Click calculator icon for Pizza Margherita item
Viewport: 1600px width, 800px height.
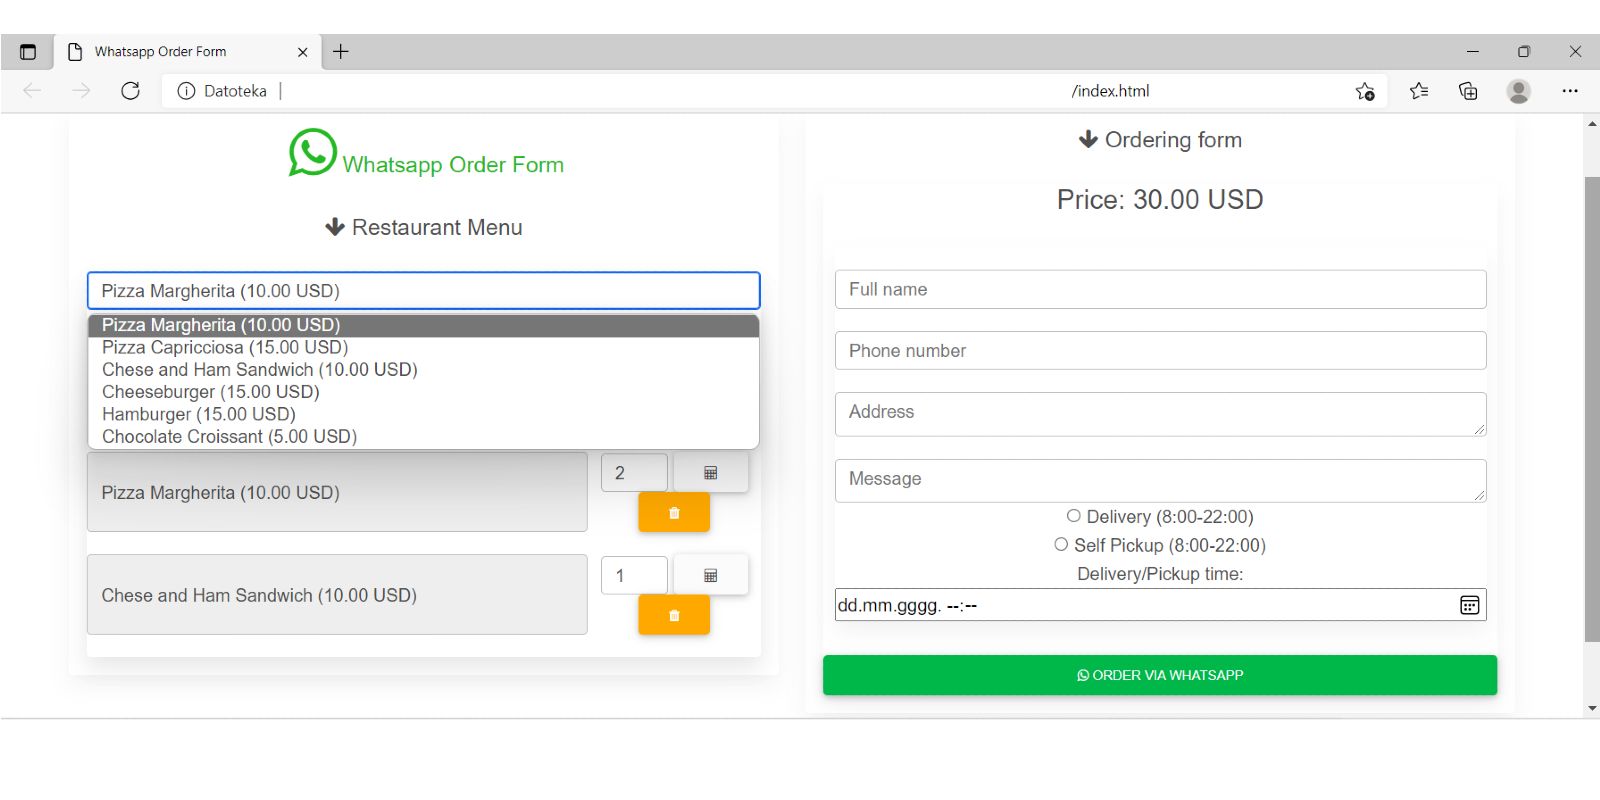[x=710, y=473]
